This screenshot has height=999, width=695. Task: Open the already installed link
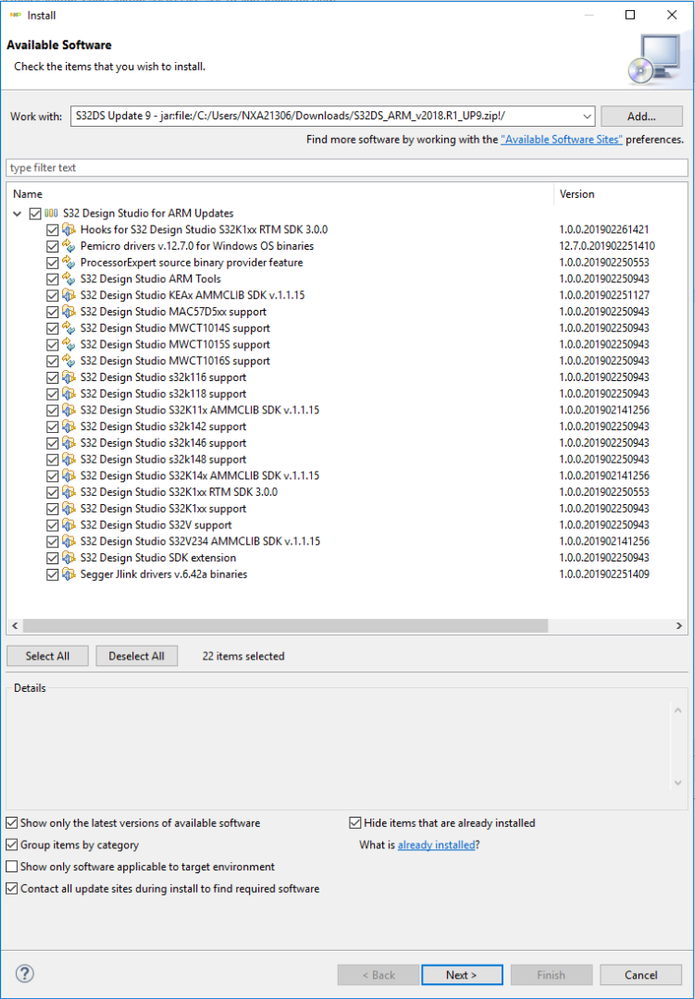[436, 845]
